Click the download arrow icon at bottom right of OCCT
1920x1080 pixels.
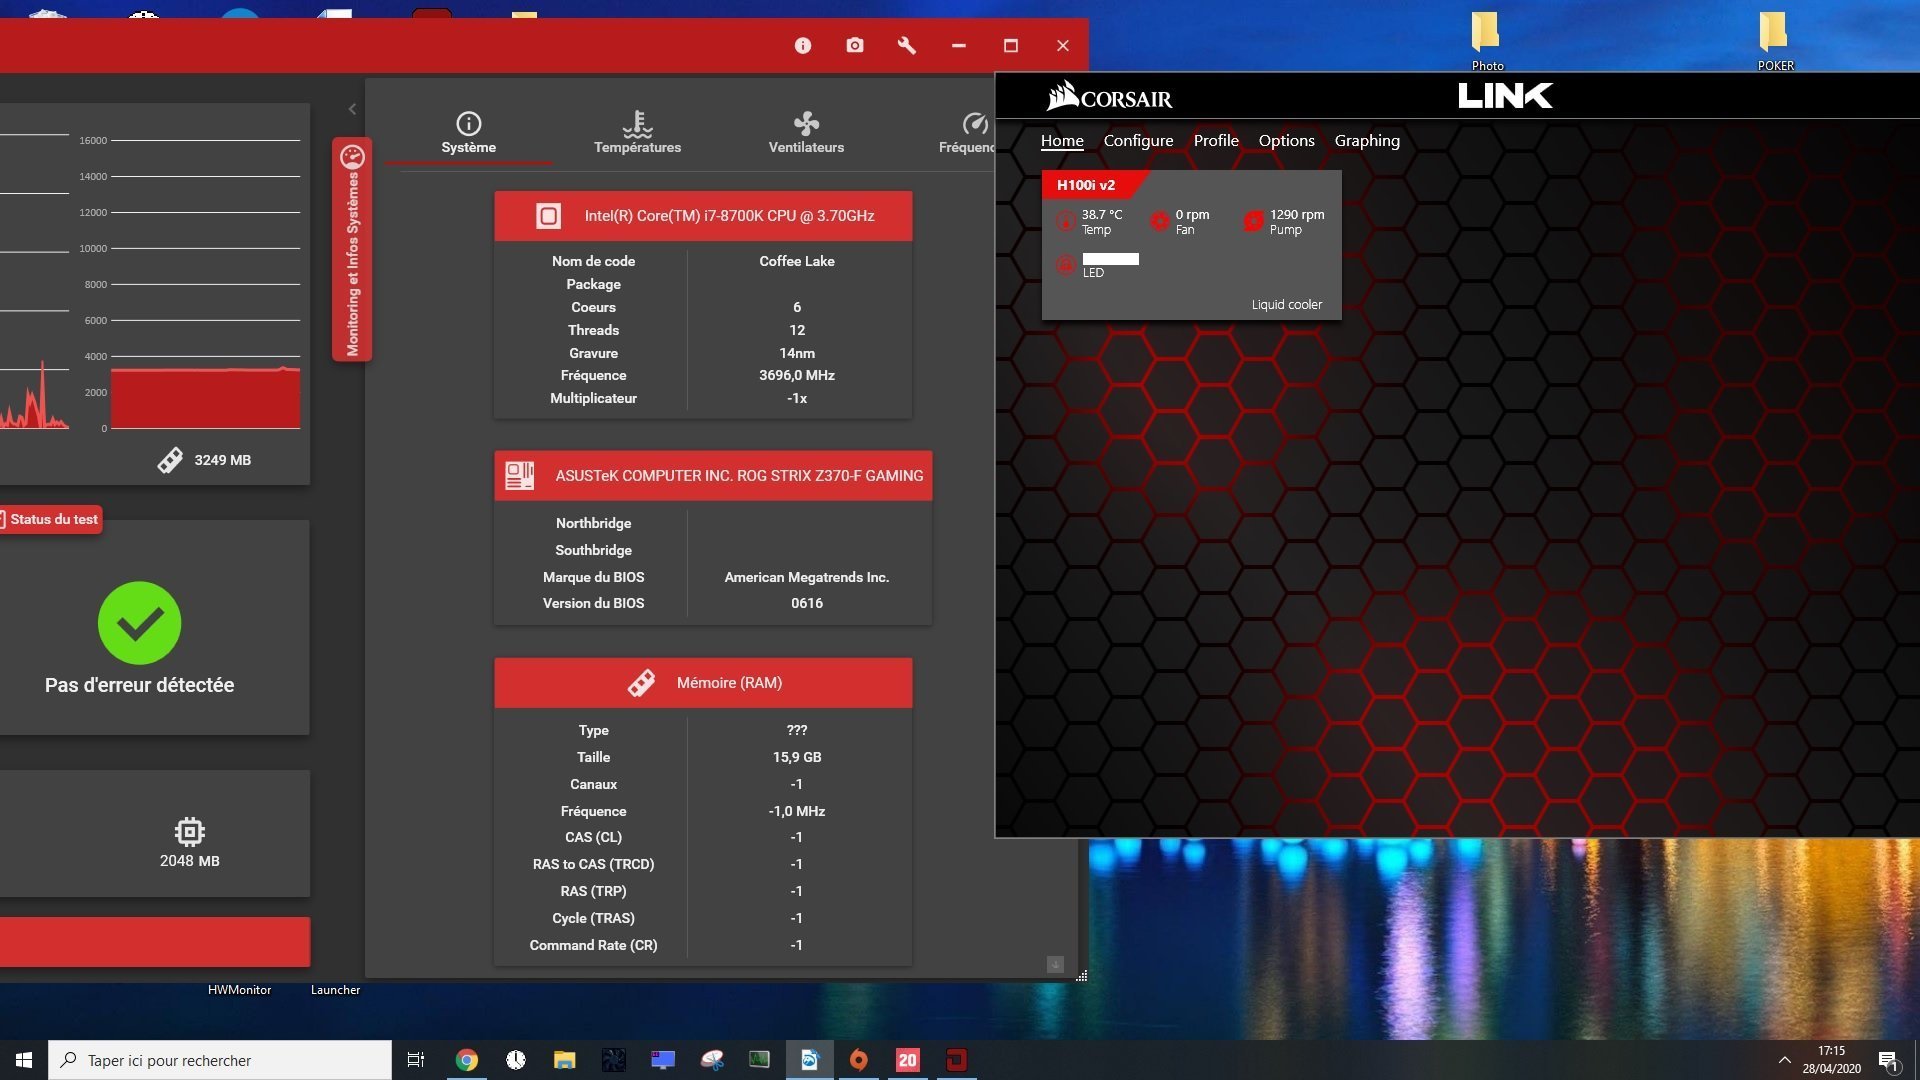[x=1055, y=964]
